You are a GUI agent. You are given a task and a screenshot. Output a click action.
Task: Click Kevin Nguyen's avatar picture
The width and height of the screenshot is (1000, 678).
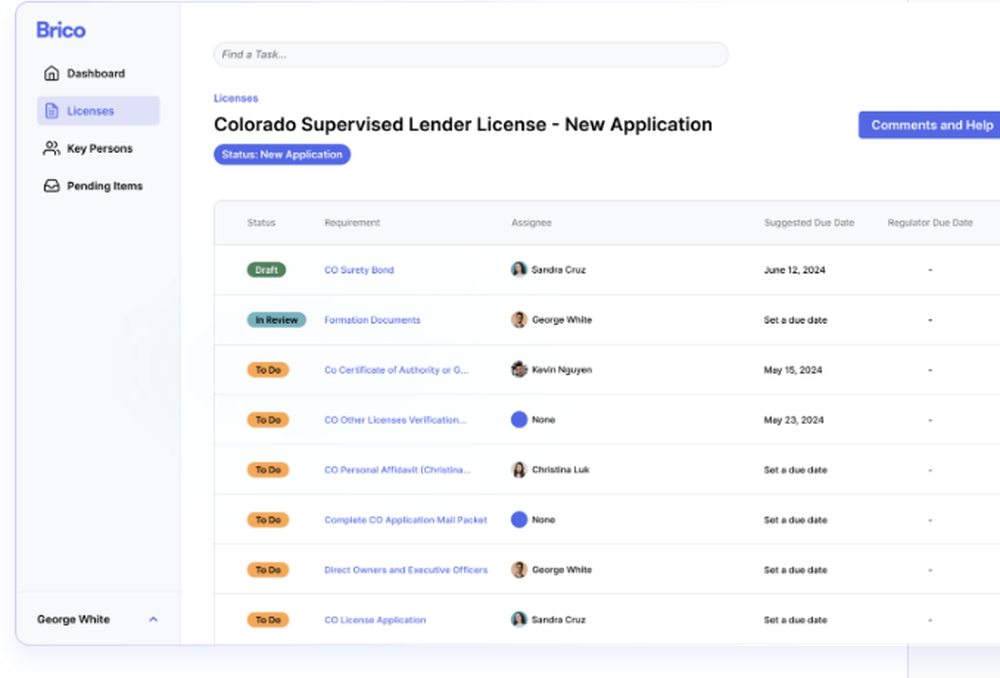[519, 370]
